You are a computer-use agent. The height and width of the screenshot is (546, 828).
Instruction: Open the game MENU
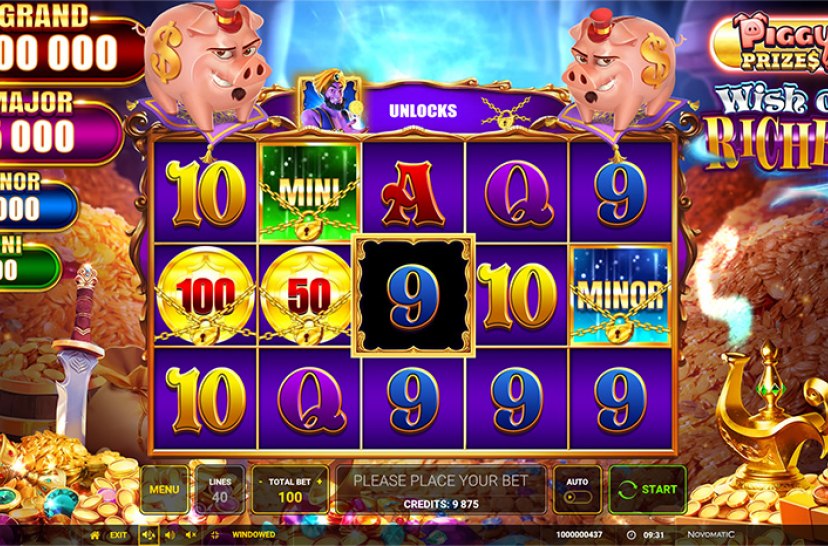point(164,489)
